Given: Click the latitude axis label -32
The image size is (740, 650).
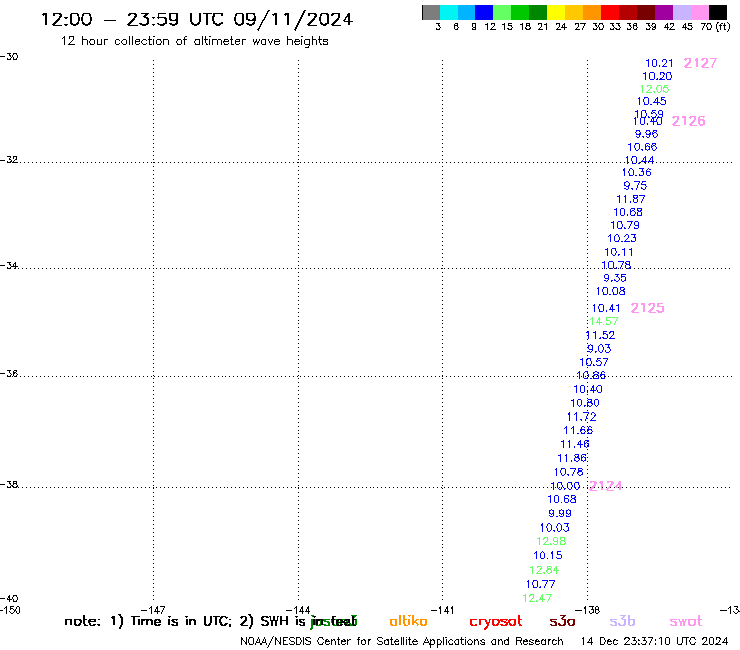Looking at the screenshot, I should pos(9,160).
